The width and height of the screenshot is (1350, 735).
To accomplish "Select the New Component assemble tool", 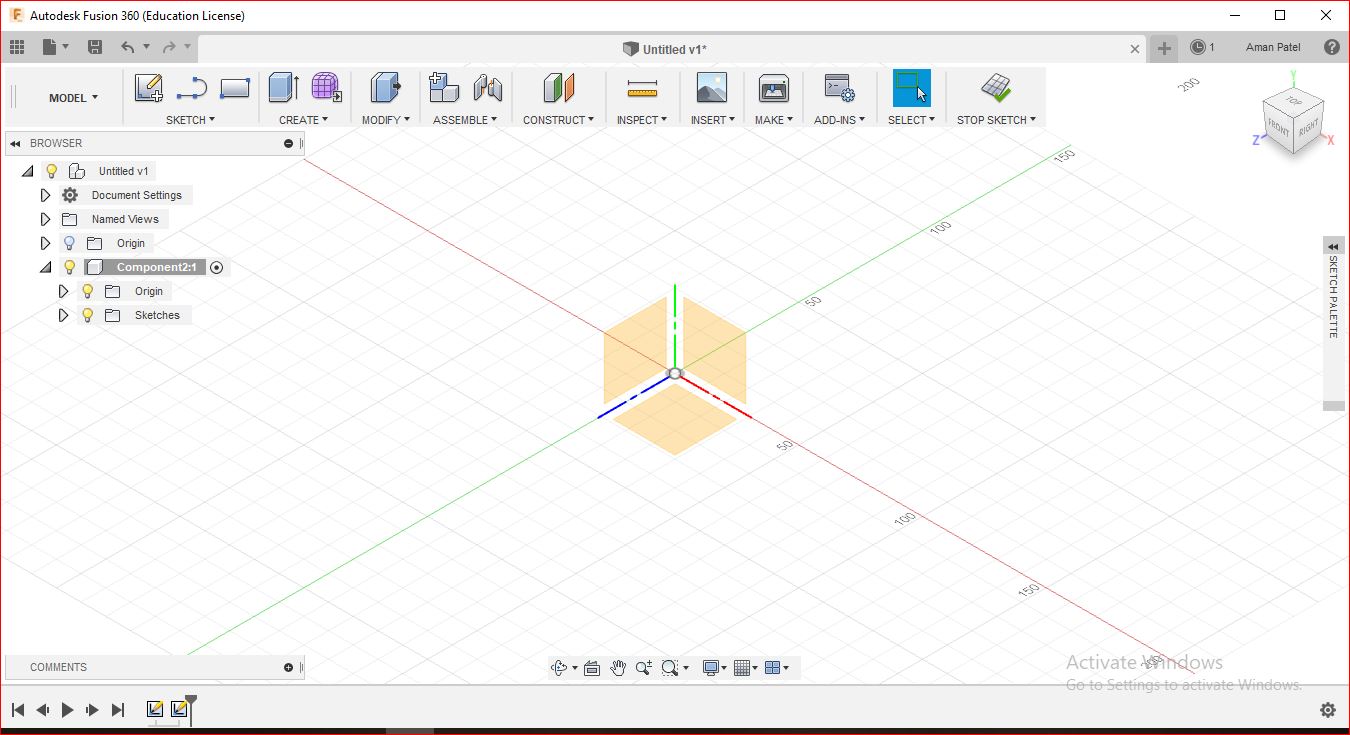I will (444, 88).
